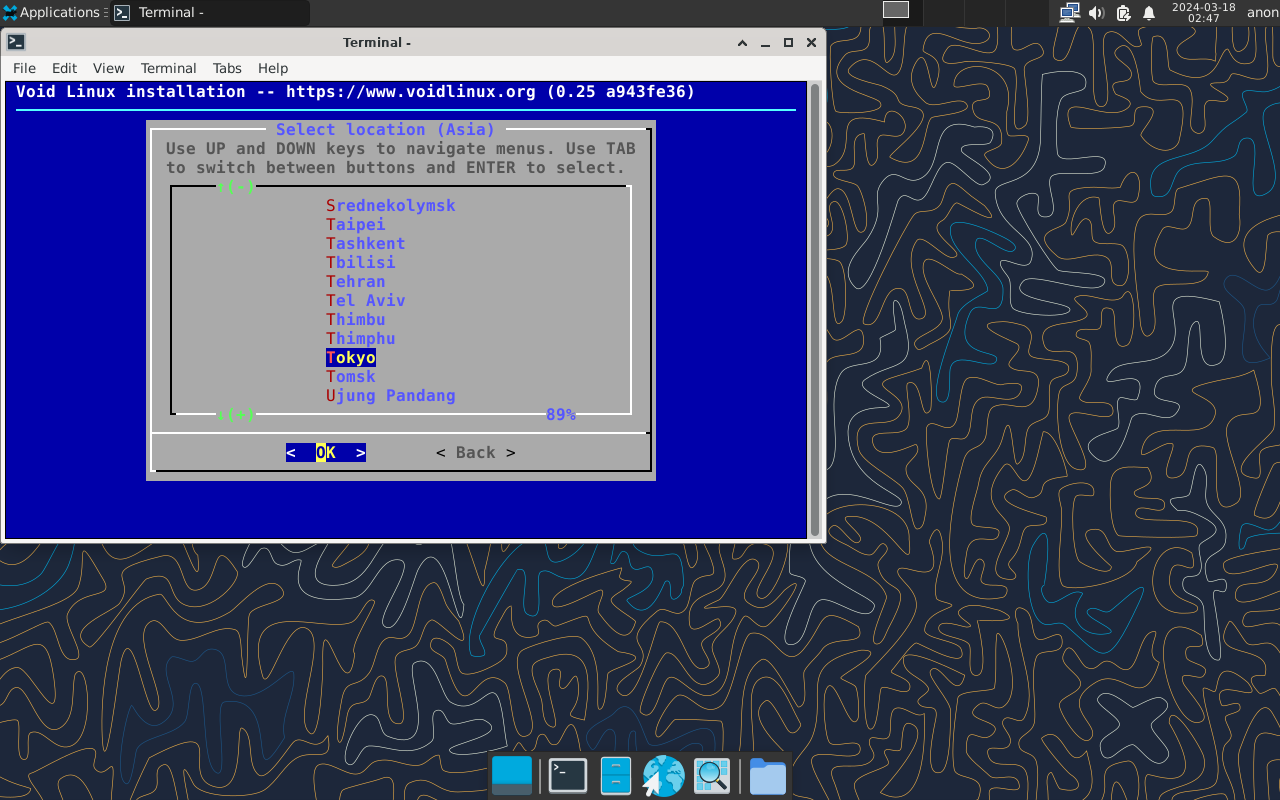Screen dimensions: 1280x800
Task: Click the window shade up-arrow title button
Action: coord(742,43)
